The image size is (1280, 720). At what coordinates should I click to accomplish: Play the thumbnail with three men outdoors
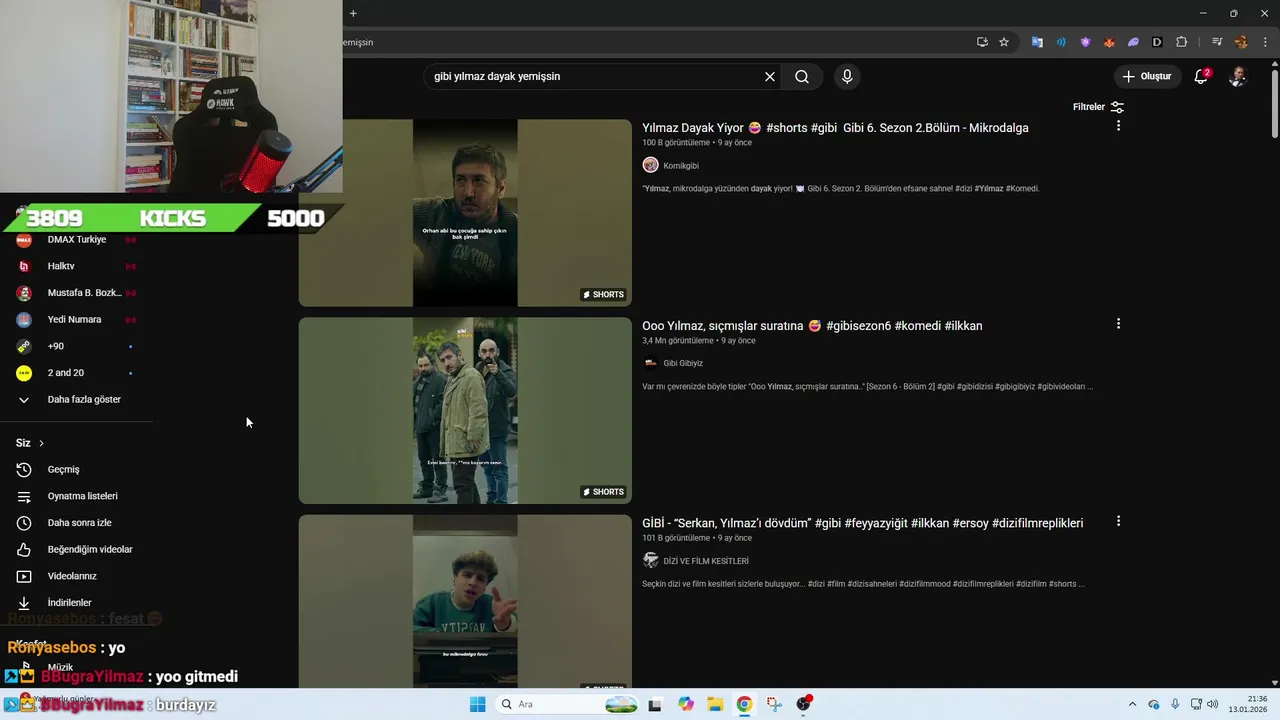[x=465, y=411]
